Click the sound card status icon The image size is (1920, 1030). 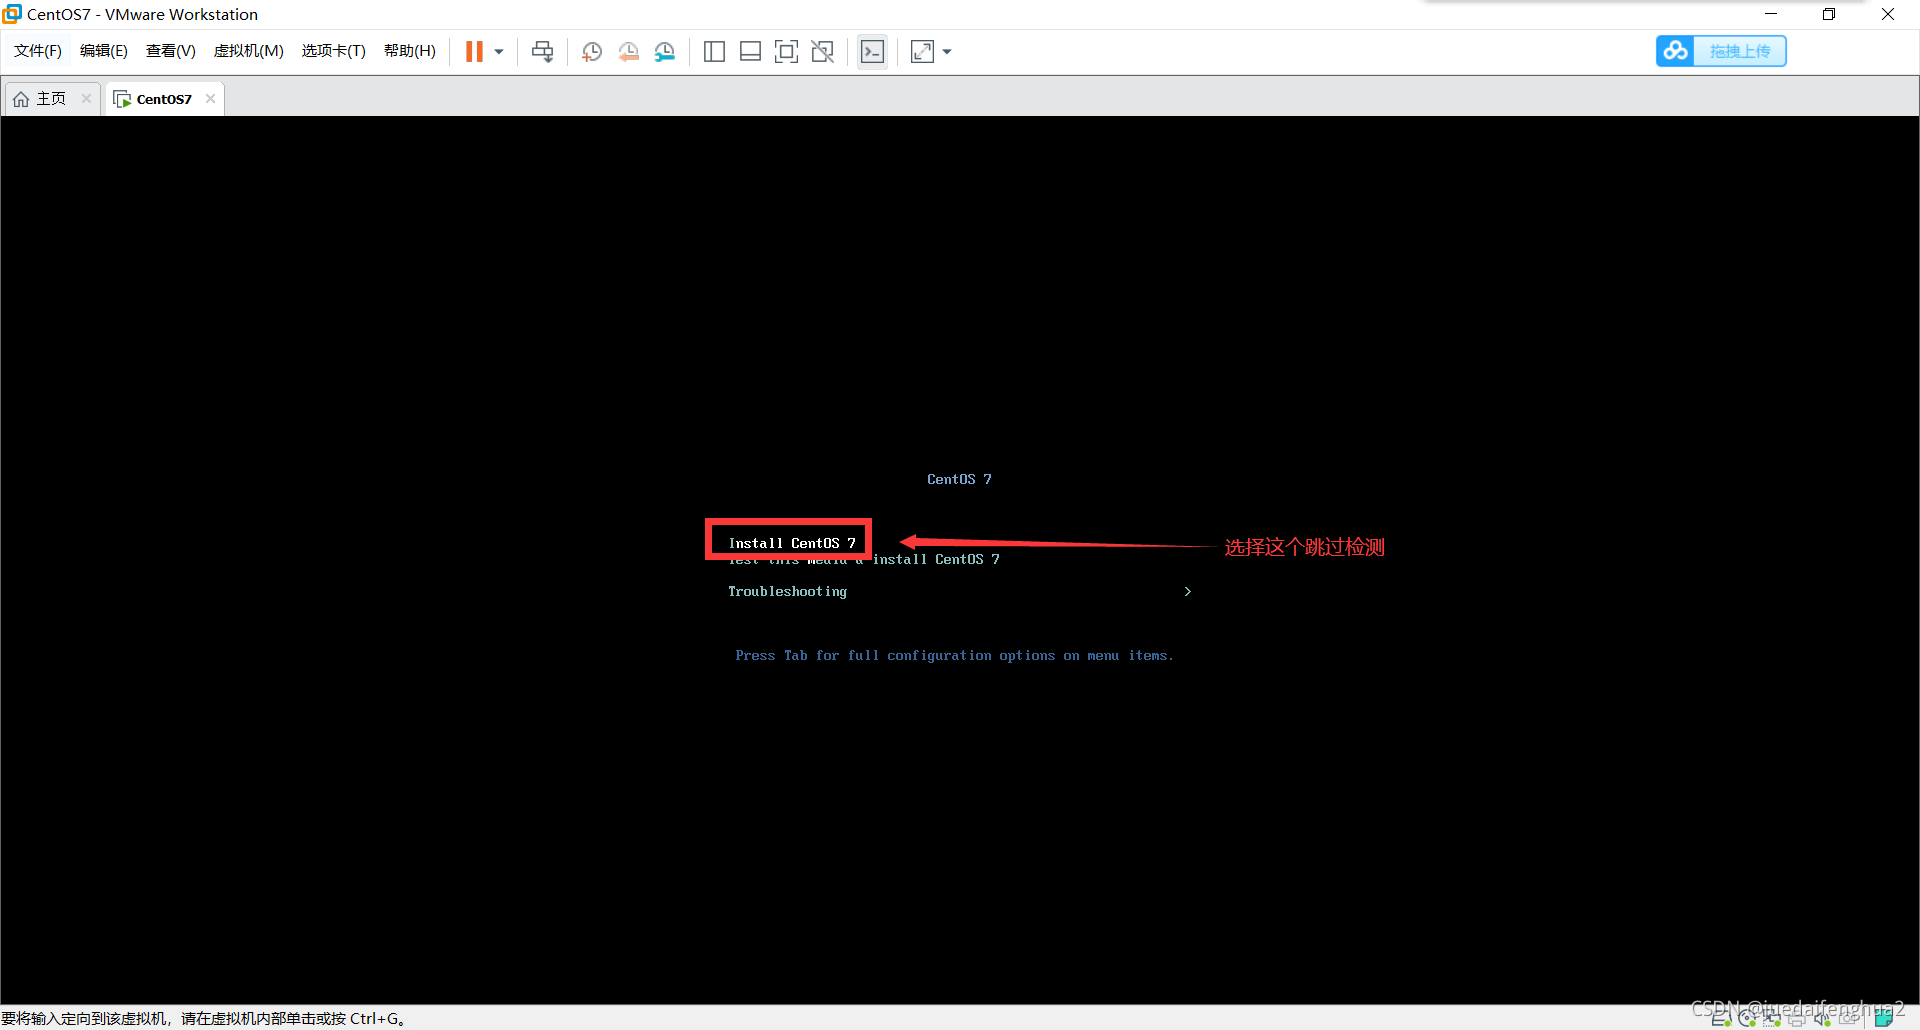1822,1019
